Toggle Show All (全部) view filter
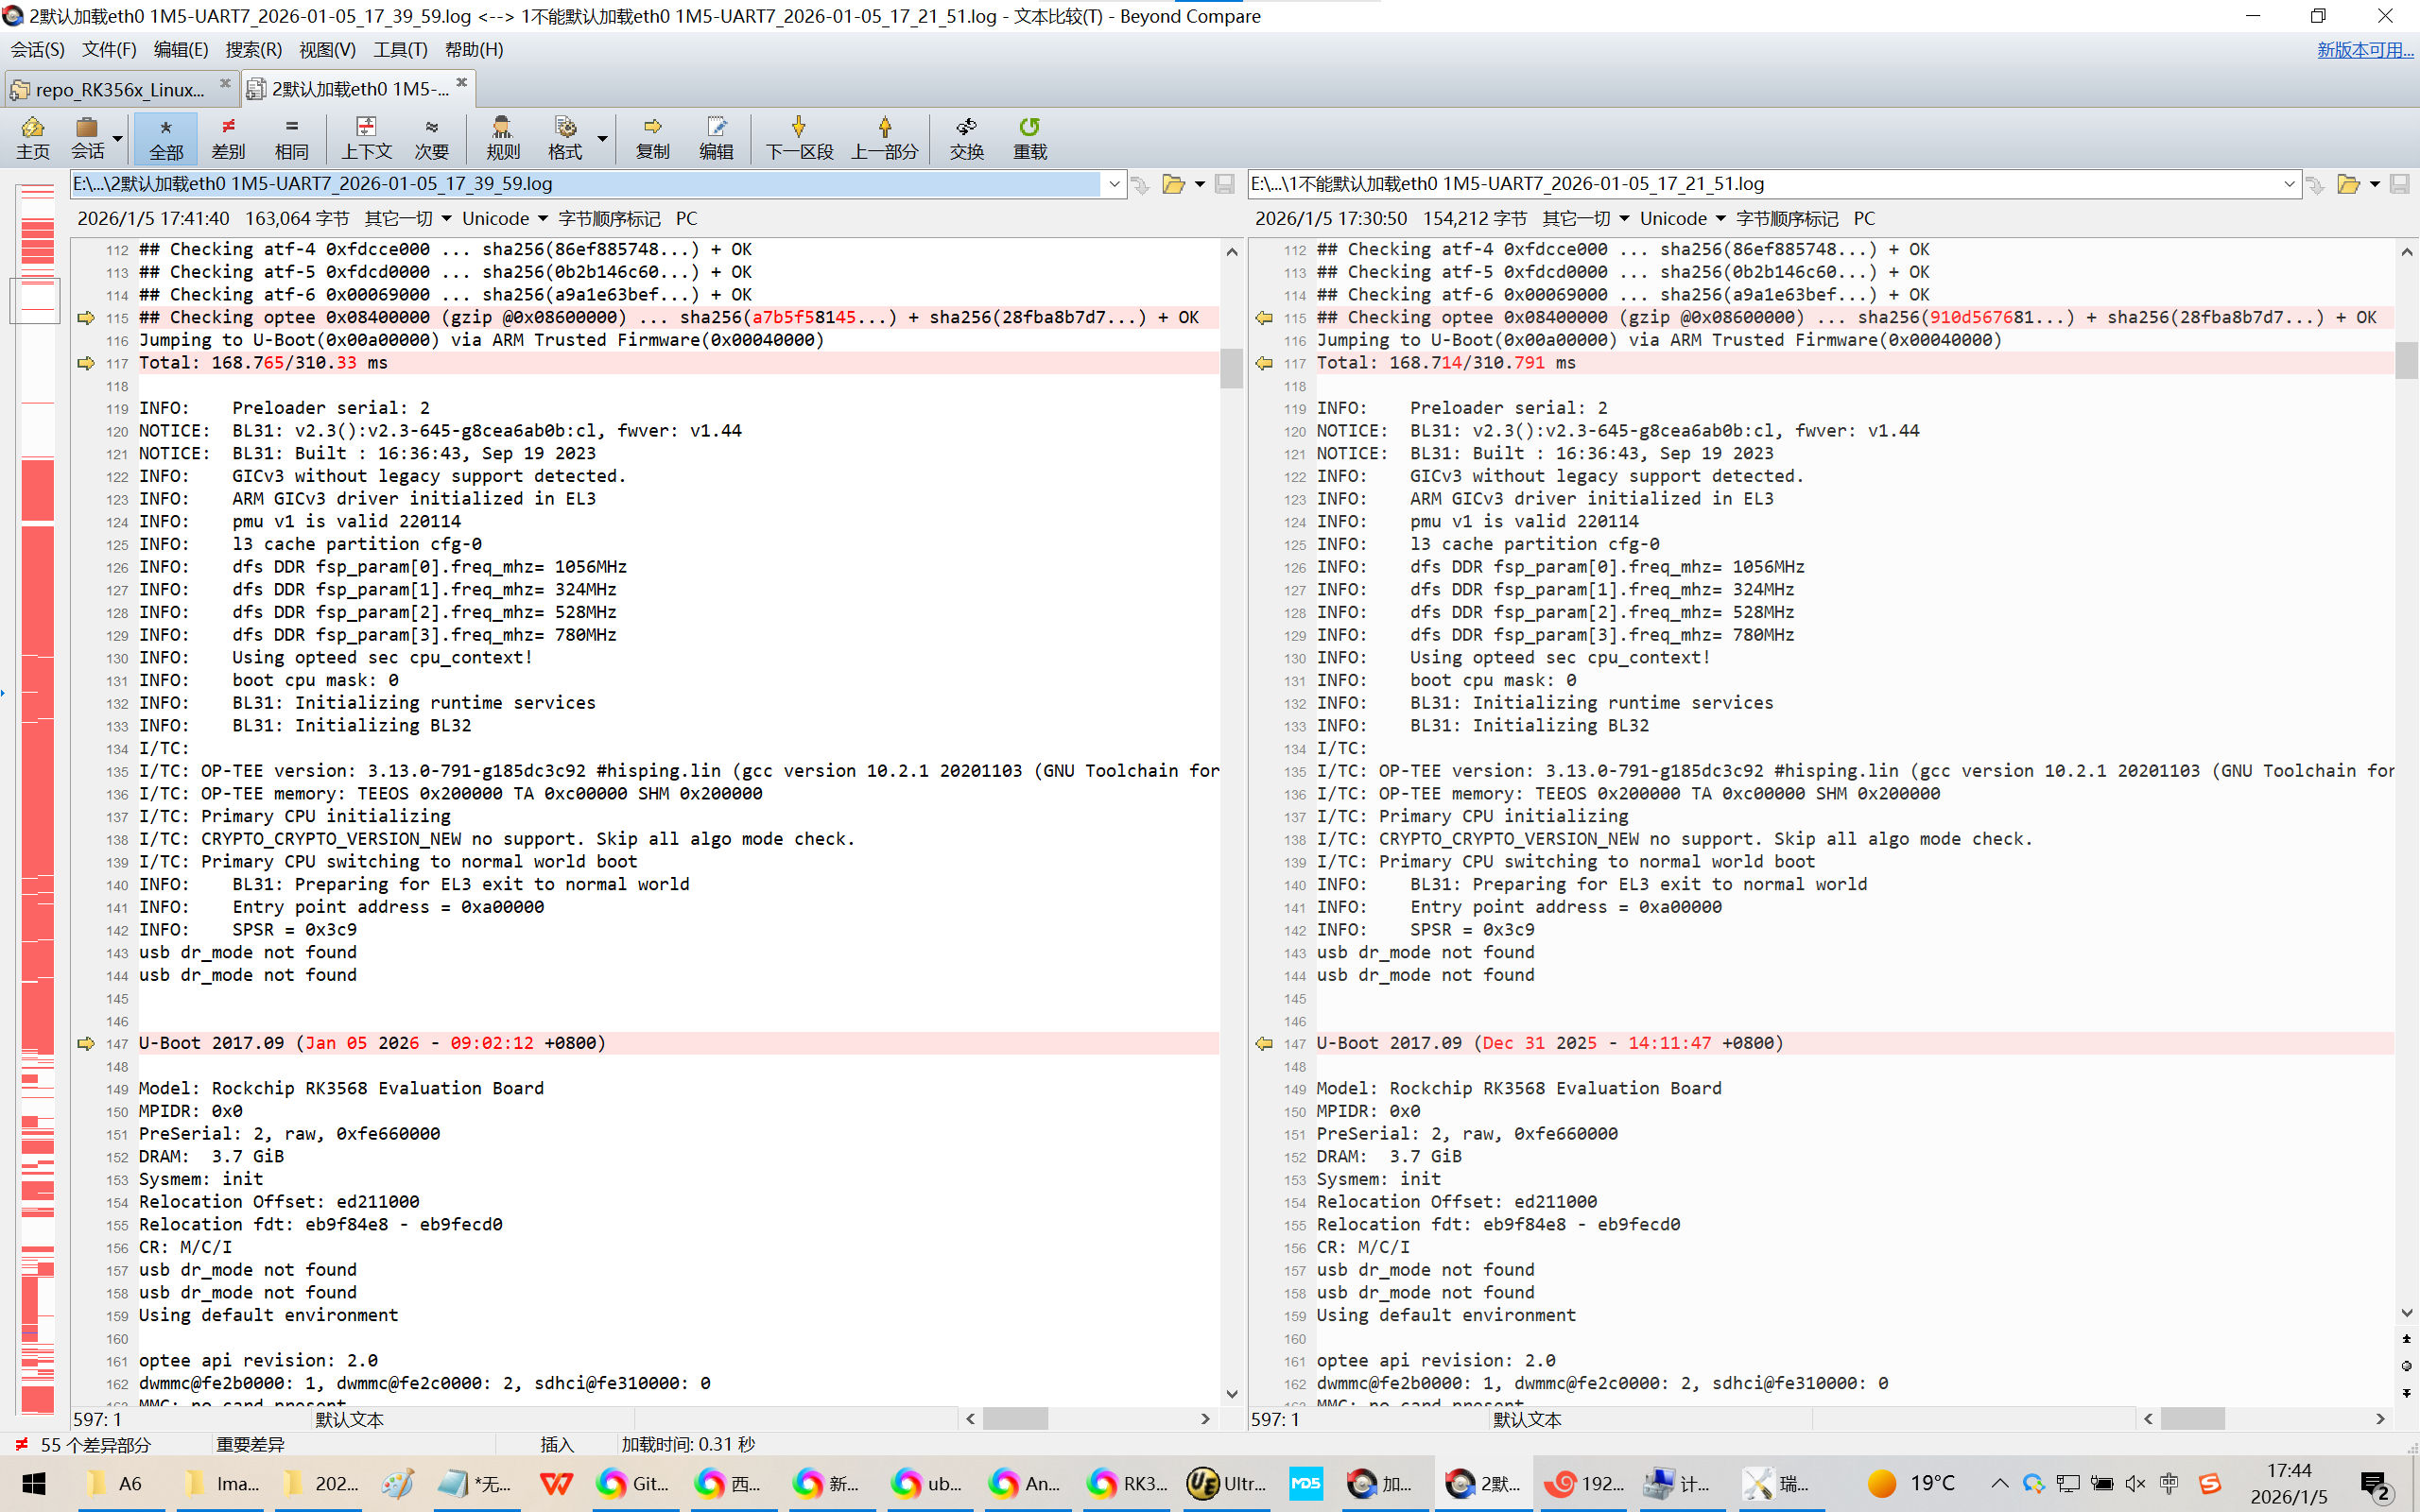Image resolution: width=2420 pixels, height=1512 pixels. 166,137
